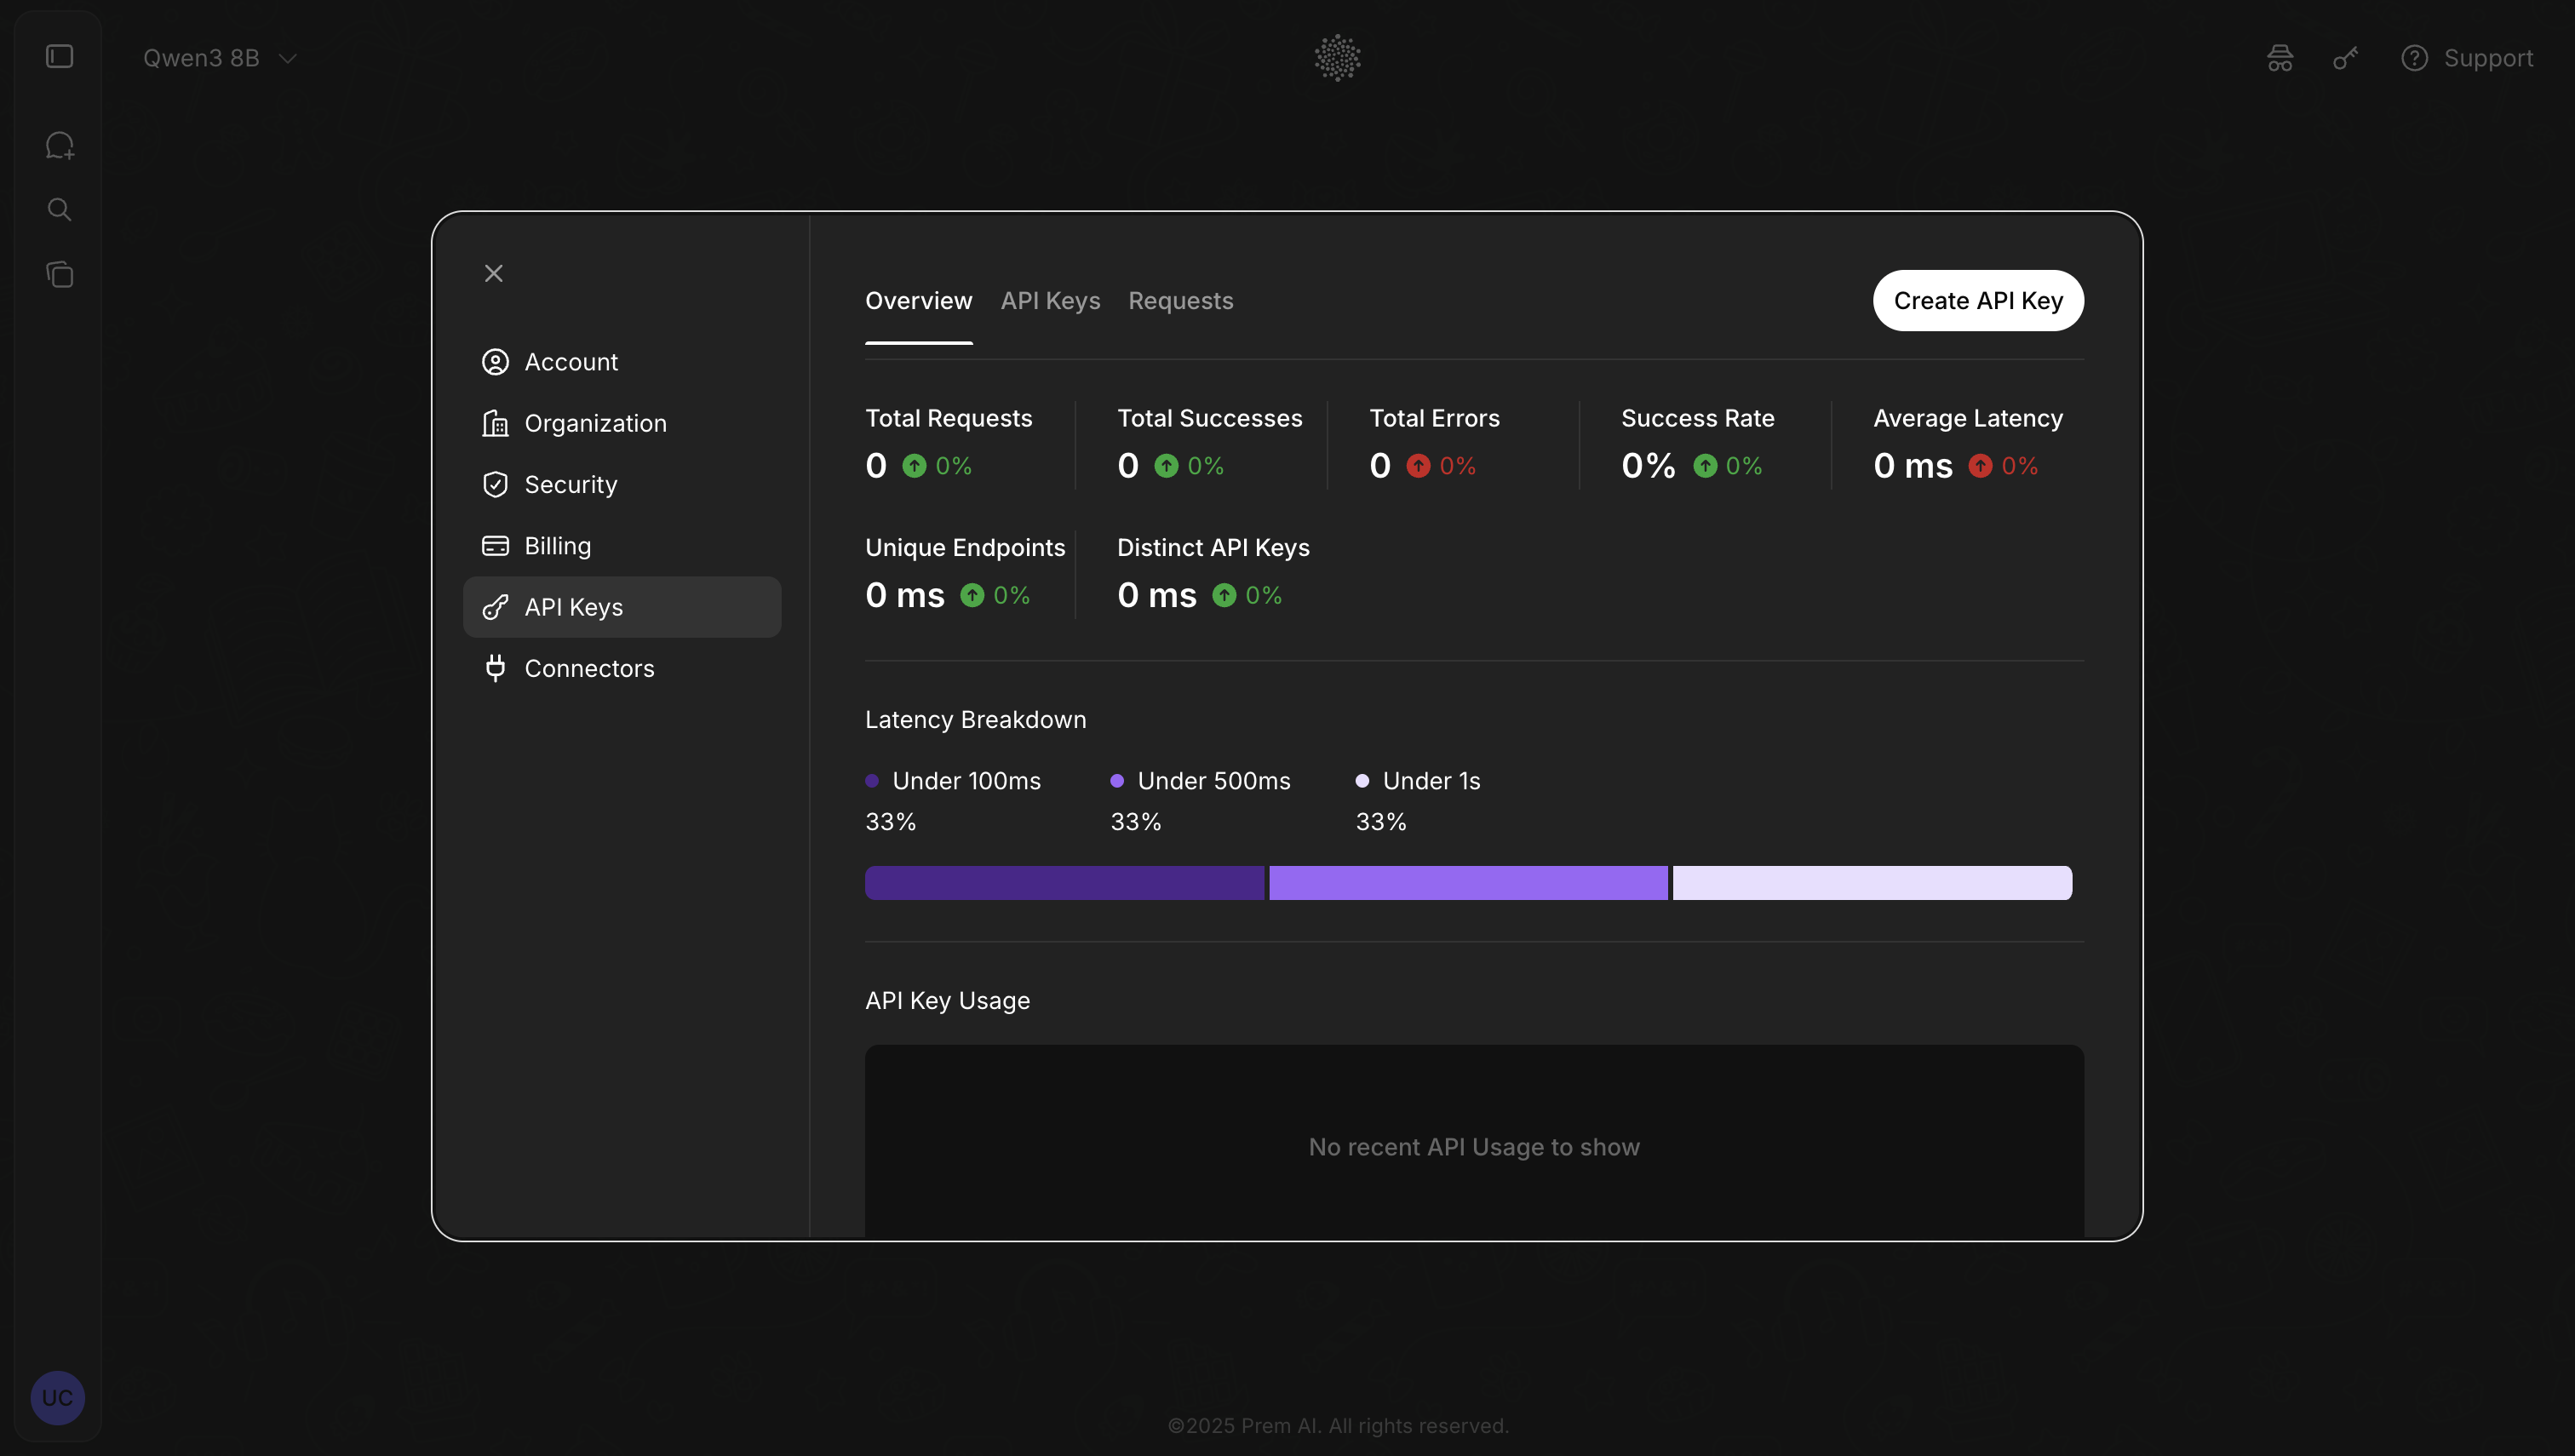Screen dimensions: 2575x1456
Task: Open the Billing section
Action: (557, 546)
